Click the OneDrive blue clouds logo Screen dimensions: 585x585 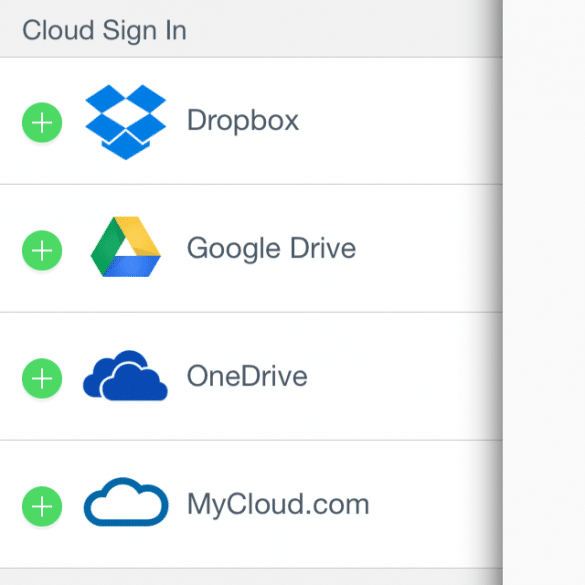[x=125, y=375]
